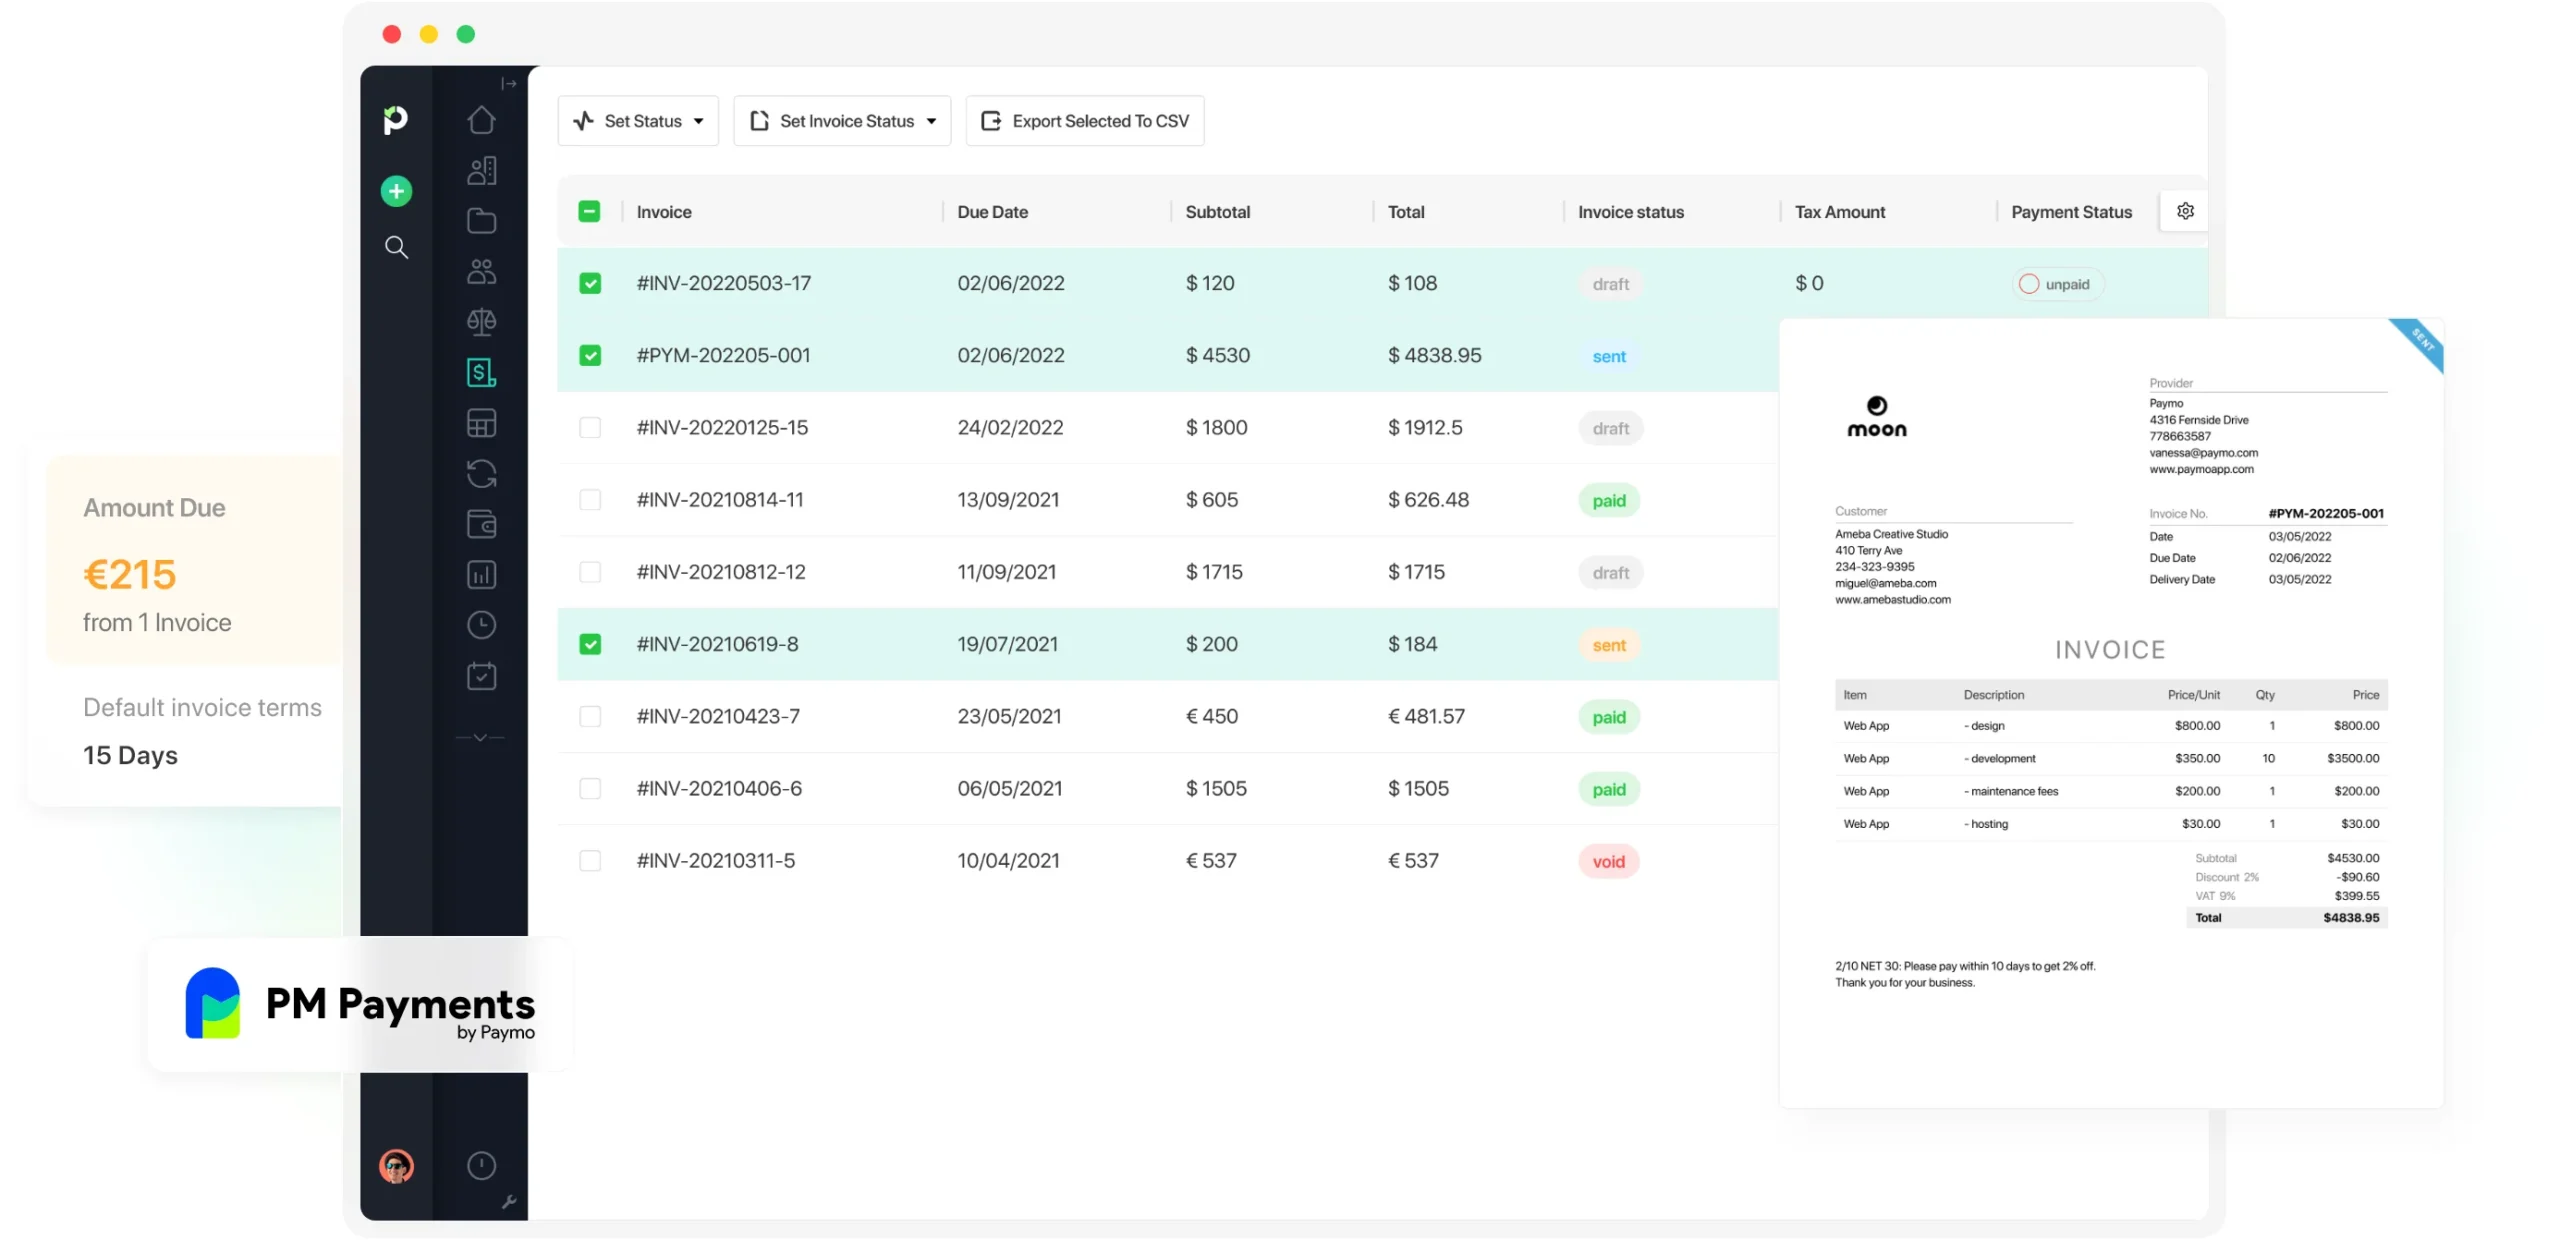This screenshot has width=2560, height=1240.
Task: Open the Time tracking clock icon
Action: (483, 624)
